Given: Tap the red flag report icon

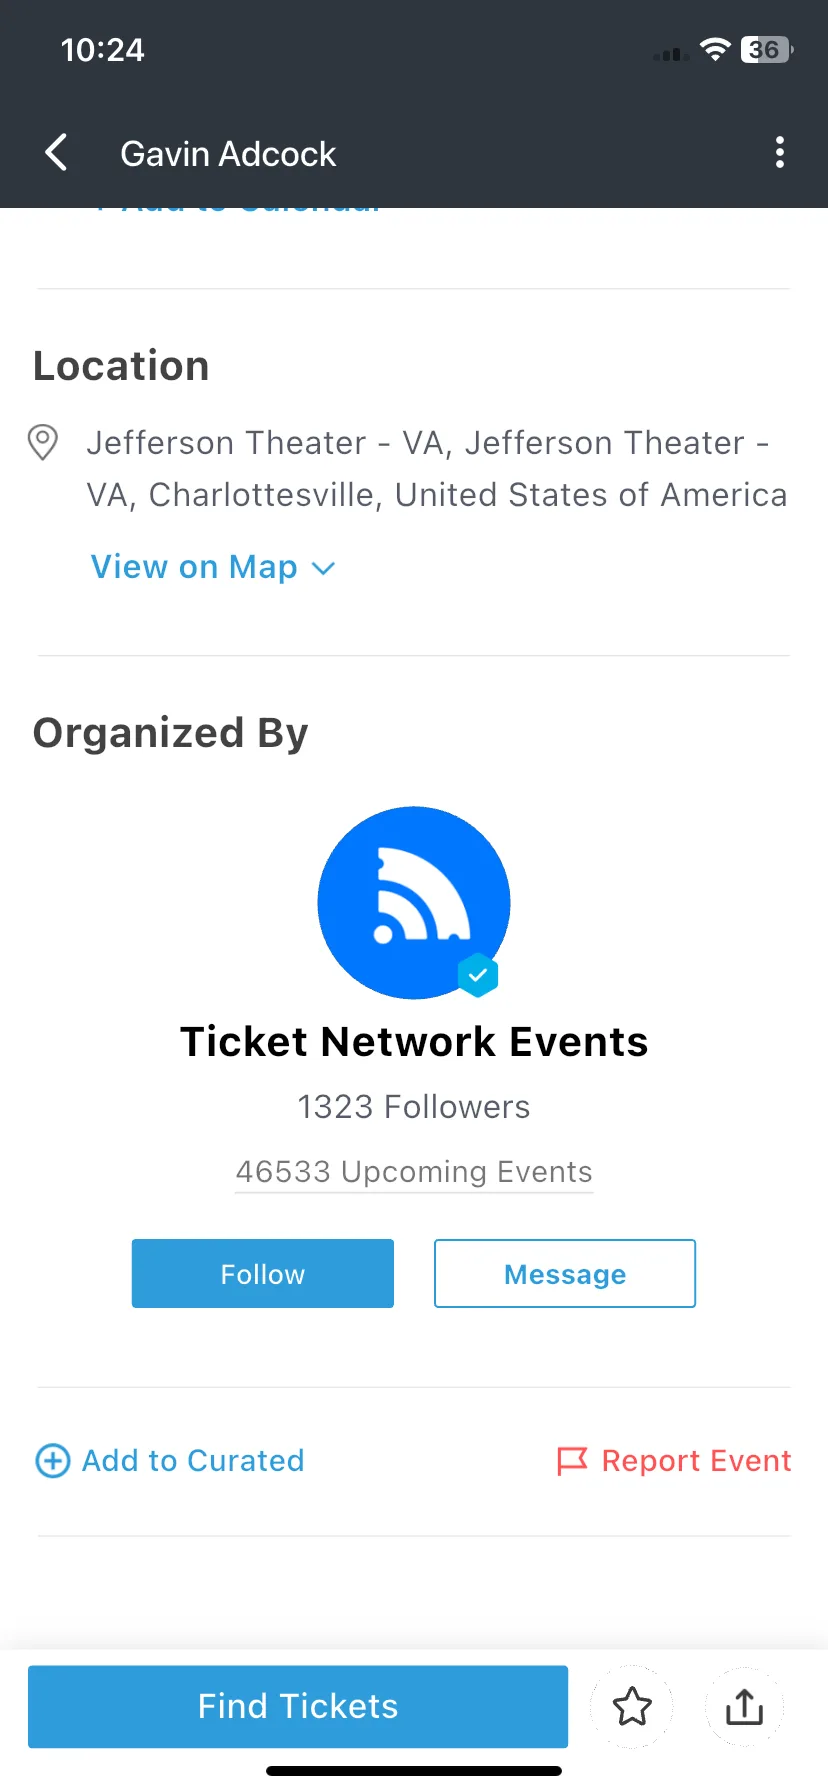Looking at the screenshot, I should coord(572,1461).
